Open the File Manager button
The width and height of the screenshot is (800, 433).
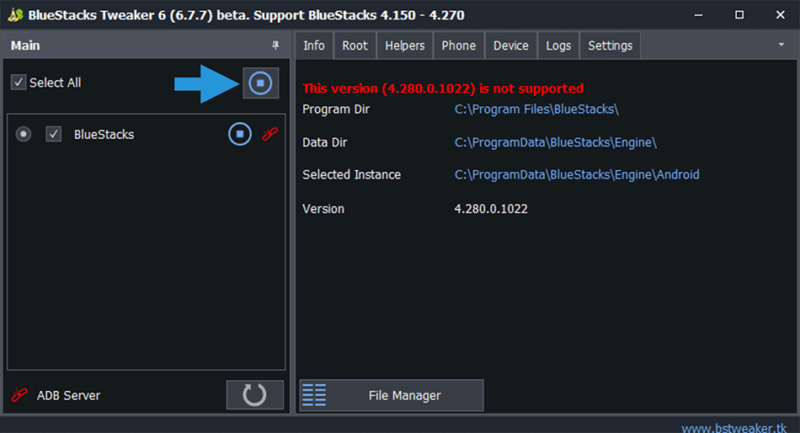point(391,395)
